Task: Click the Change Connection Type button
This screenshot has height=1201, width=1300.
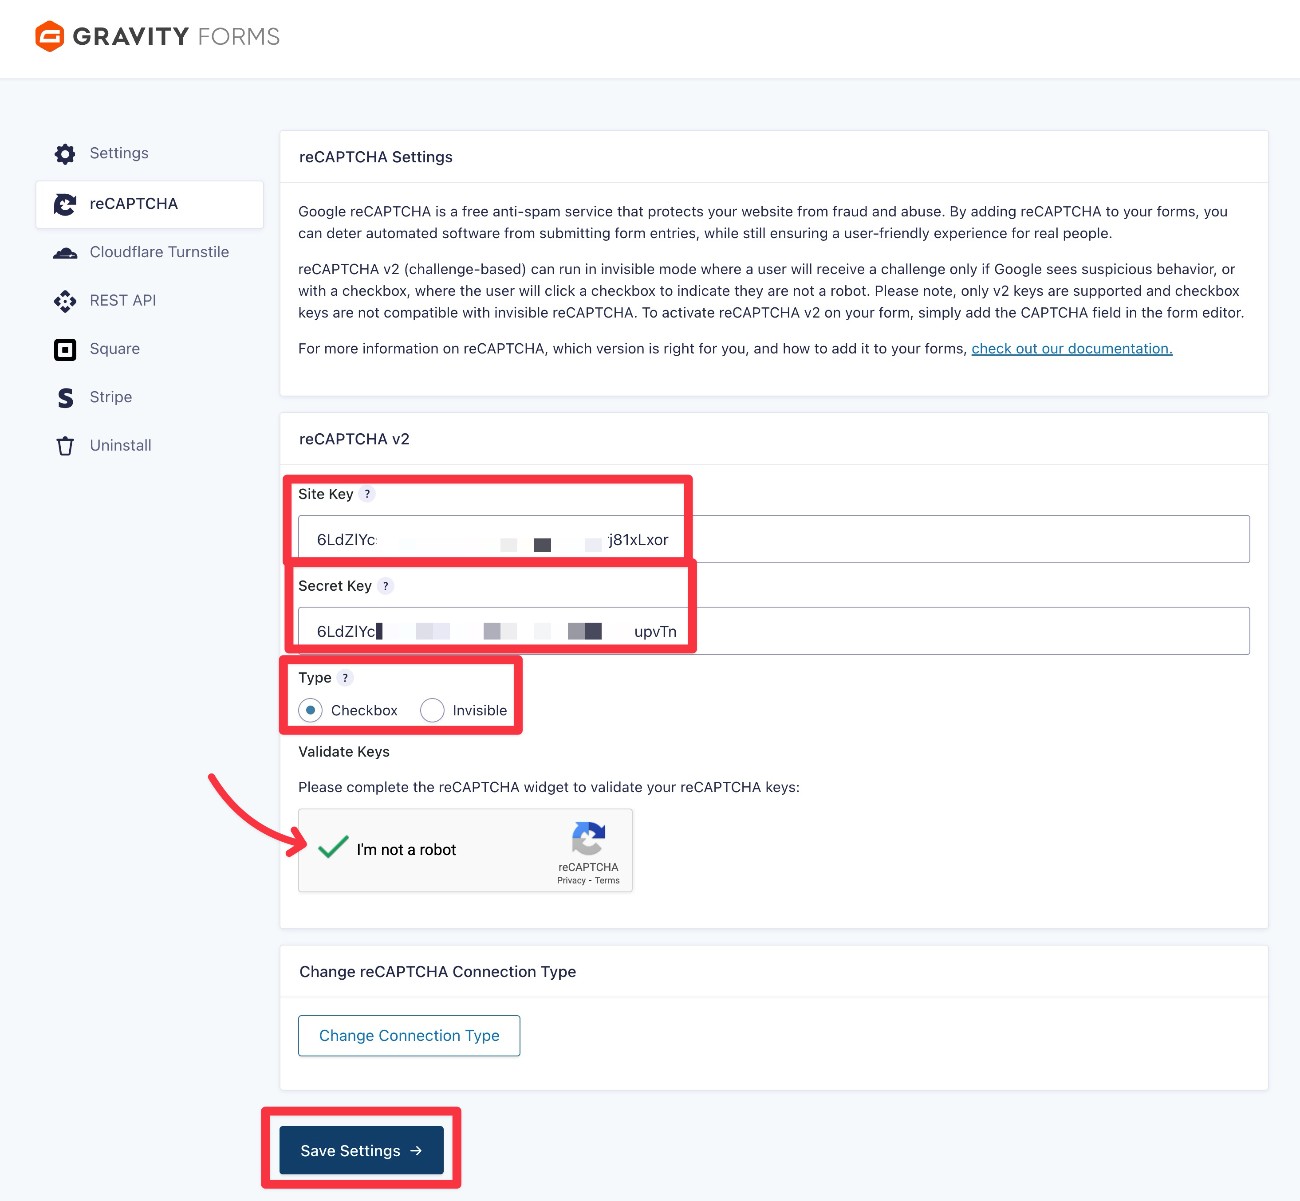Action: (x=409, y=1036)
